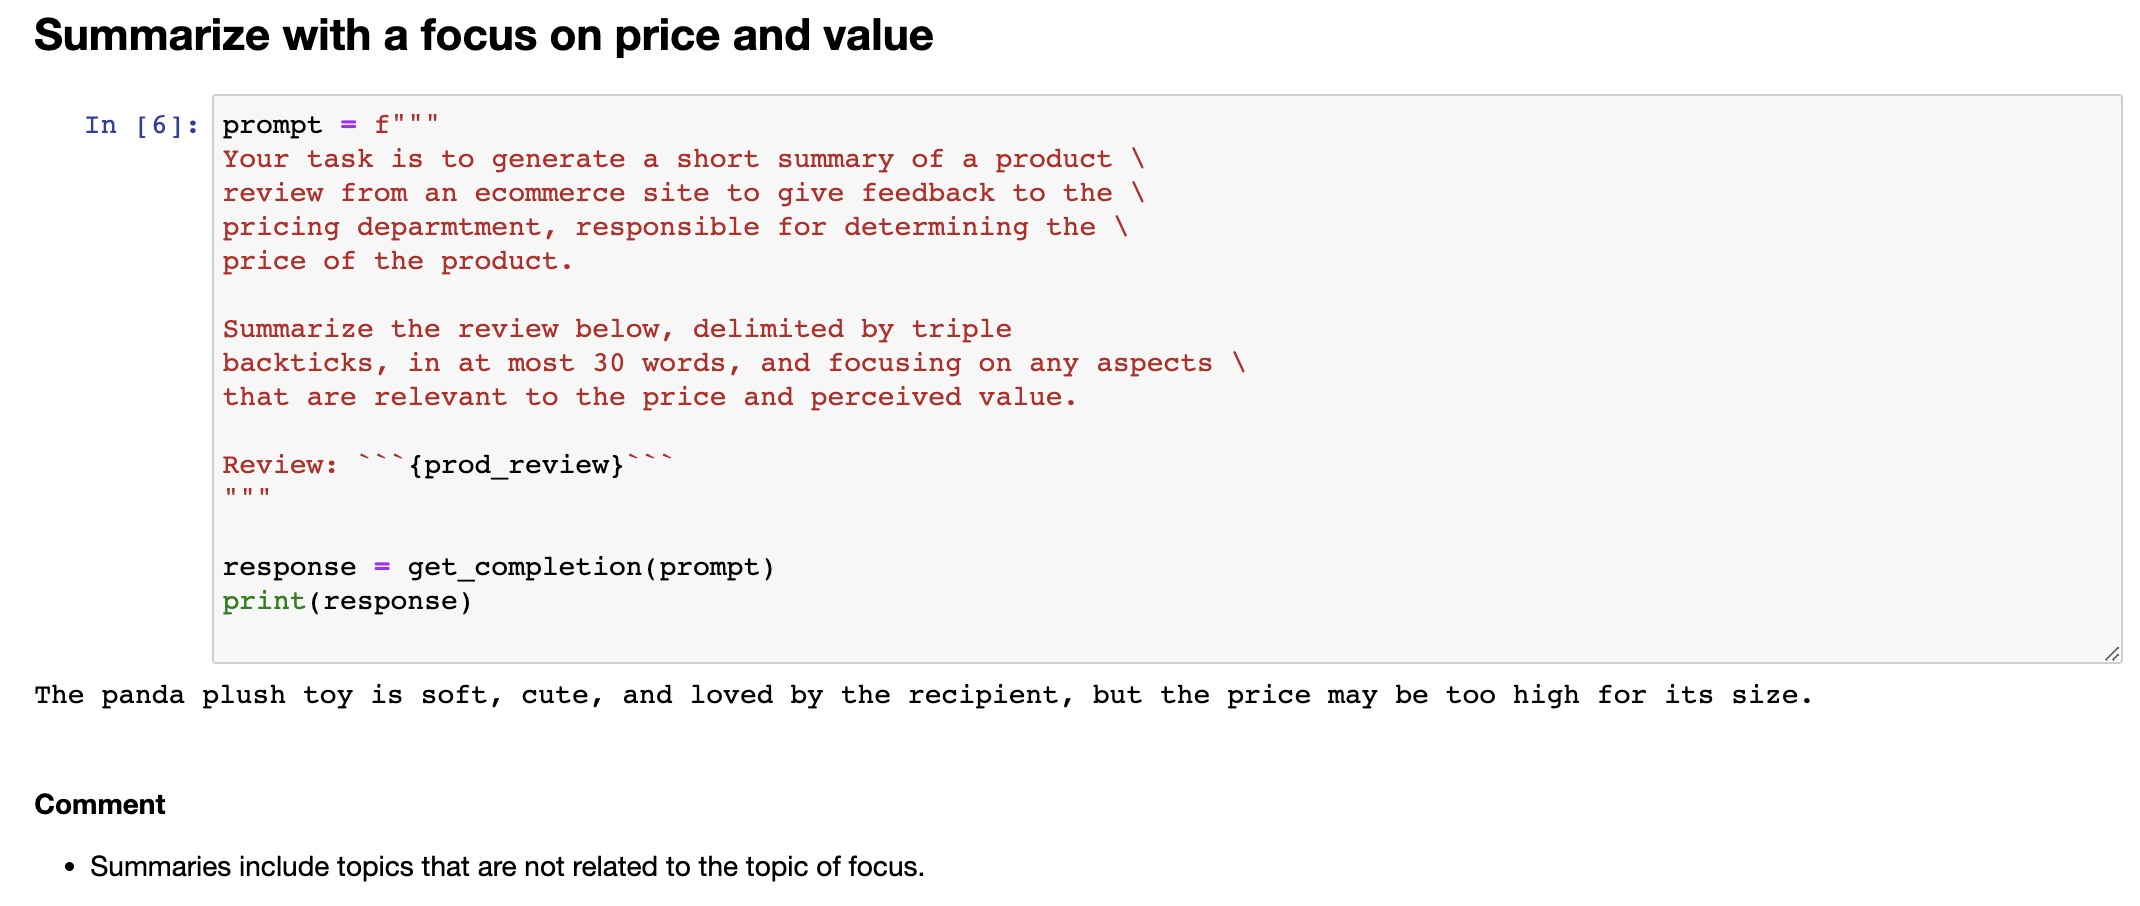Click the line containing pricing deparmtment
The width and height of the screenshot is (2140, 906).
tap(675, 227)
